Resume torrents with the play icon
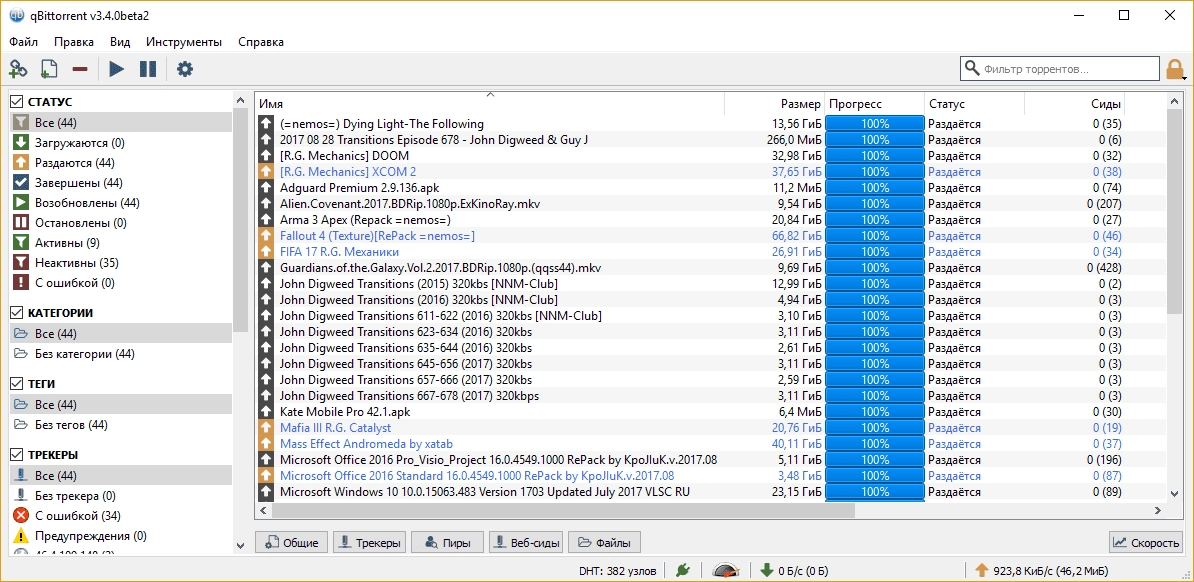Image resolution: width=1194 pixels, height=582 pixels. click(x=117, y=69)
